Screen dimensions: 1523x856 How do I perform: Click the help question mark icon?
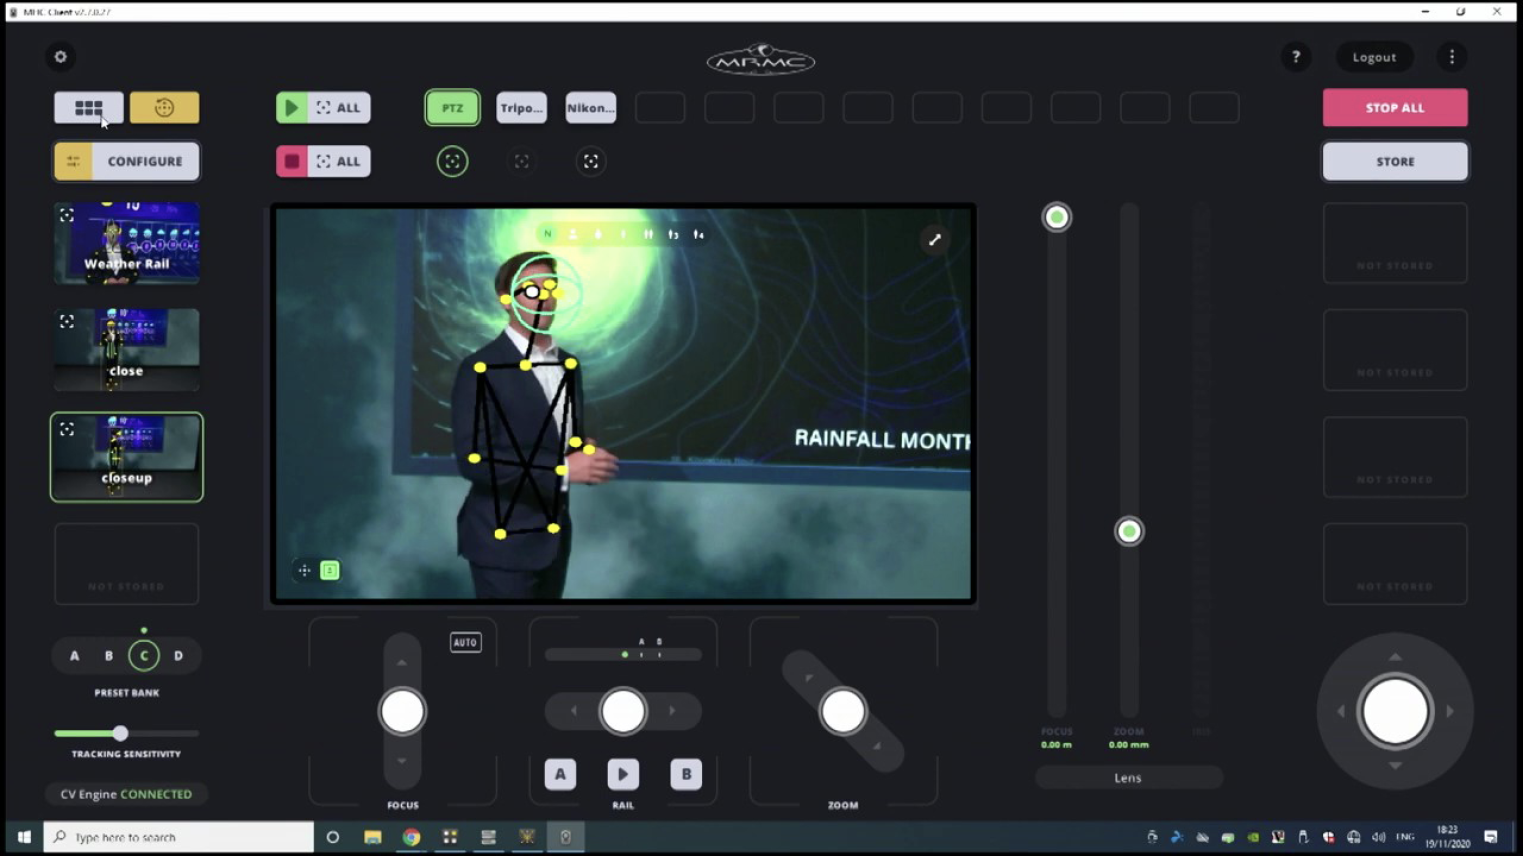(1296, 57)
